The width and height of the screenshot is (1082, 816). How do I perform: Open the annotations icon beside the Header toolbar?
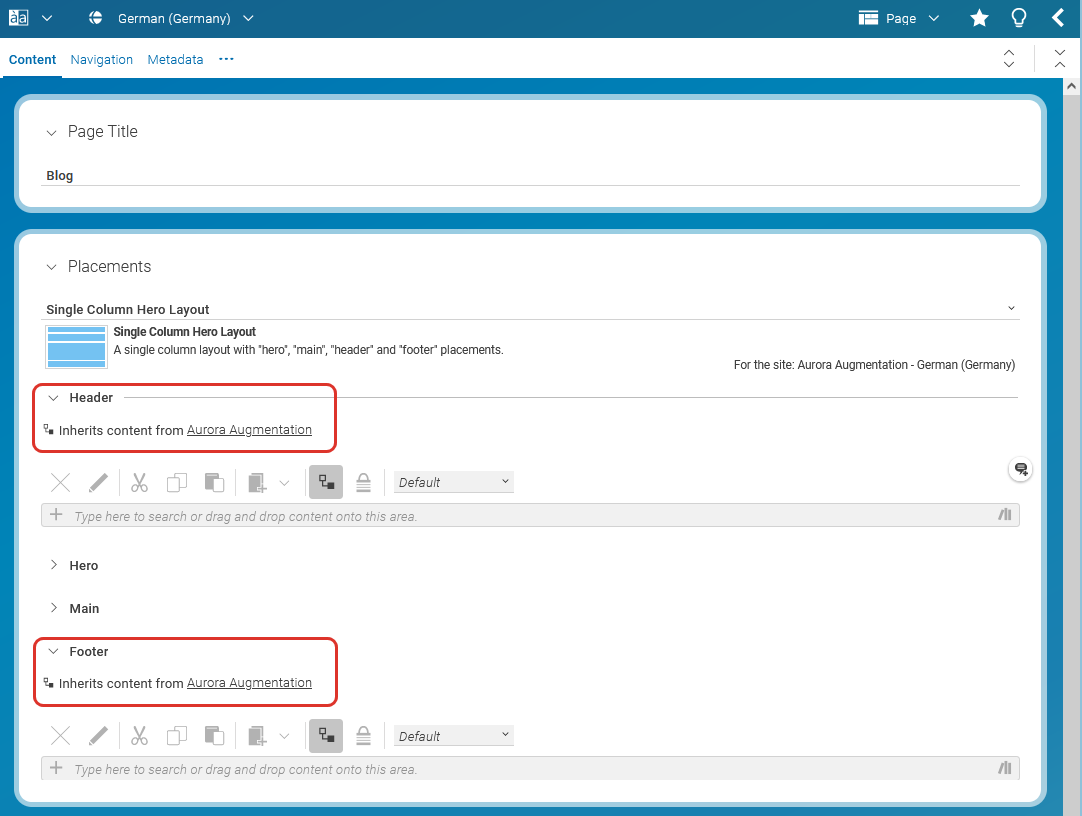(x=1020, y=469)
